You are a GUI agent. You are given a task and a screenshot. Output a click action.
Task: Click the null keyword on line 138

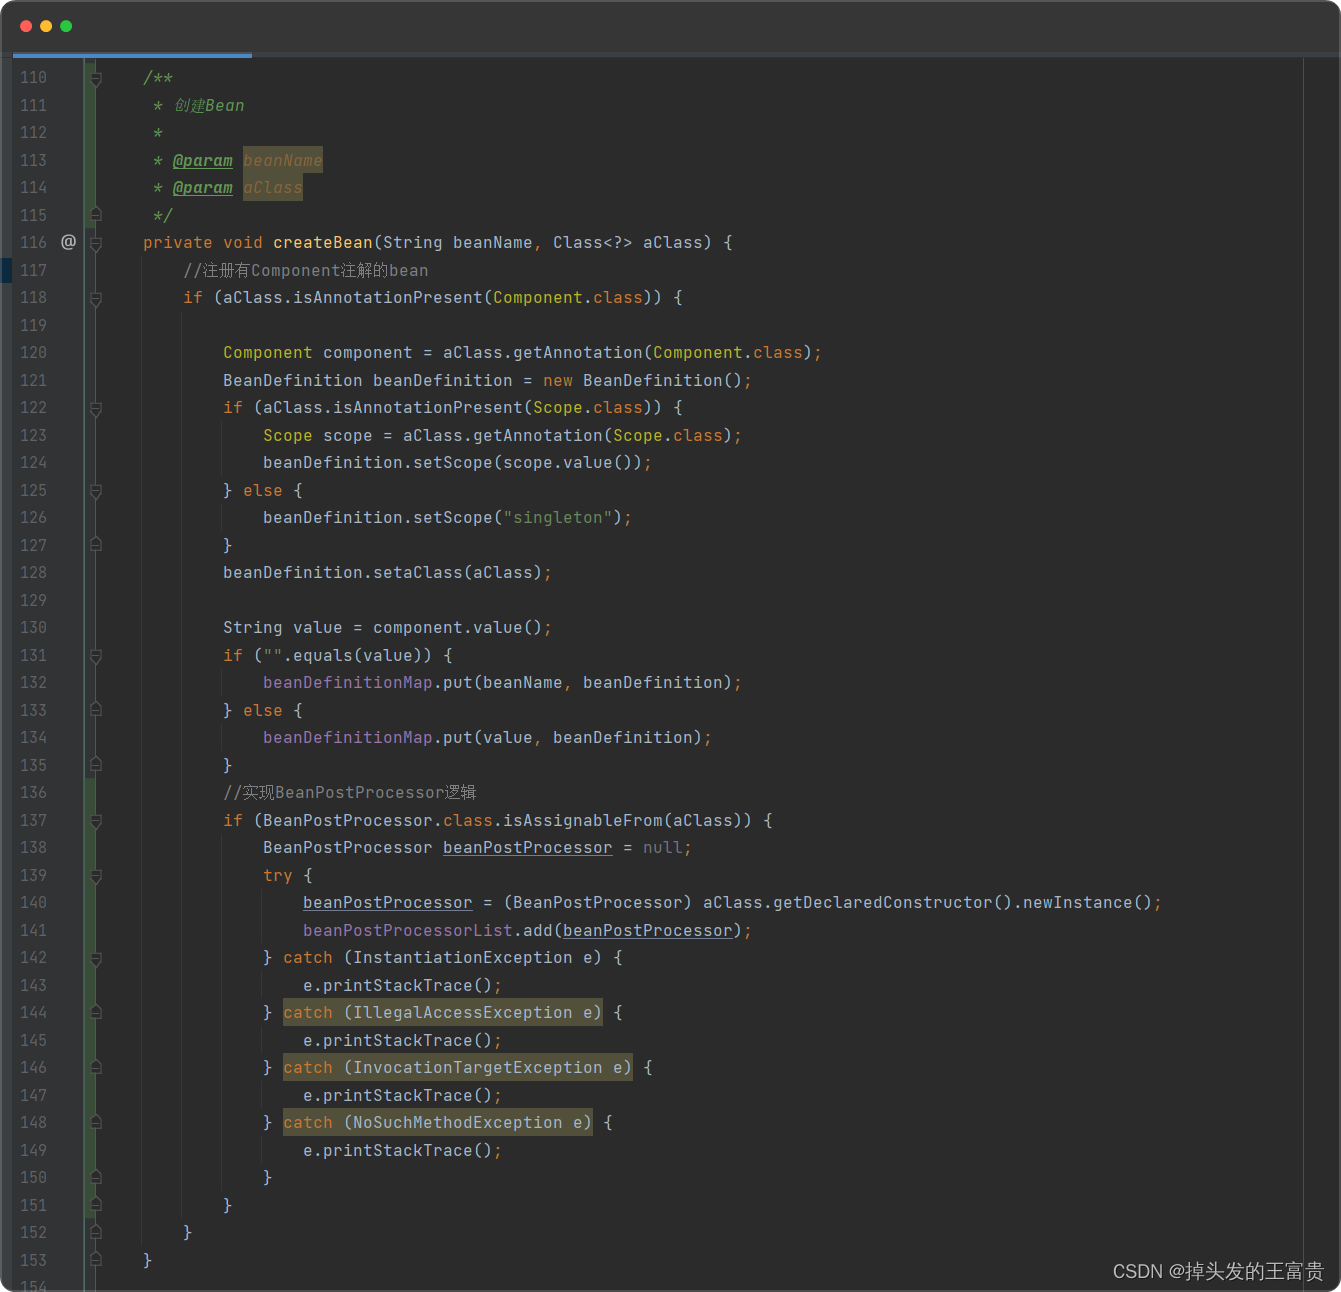(663, 848)
